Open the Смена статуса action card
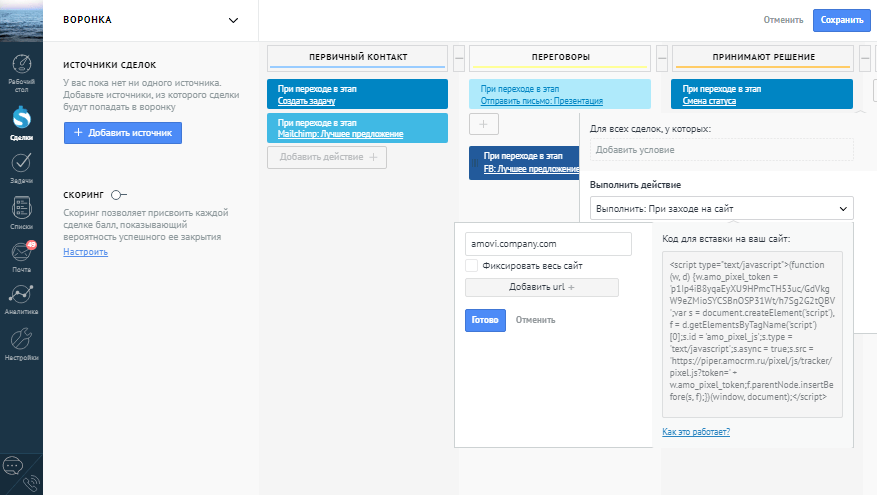This screenshot has width=877, height=495. point(762,94)
